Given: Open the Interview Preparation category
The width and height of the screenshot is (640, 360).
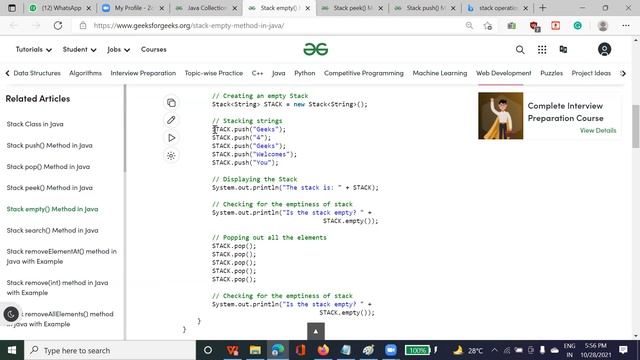Looking at the screenshot, I should pos(143,73).
